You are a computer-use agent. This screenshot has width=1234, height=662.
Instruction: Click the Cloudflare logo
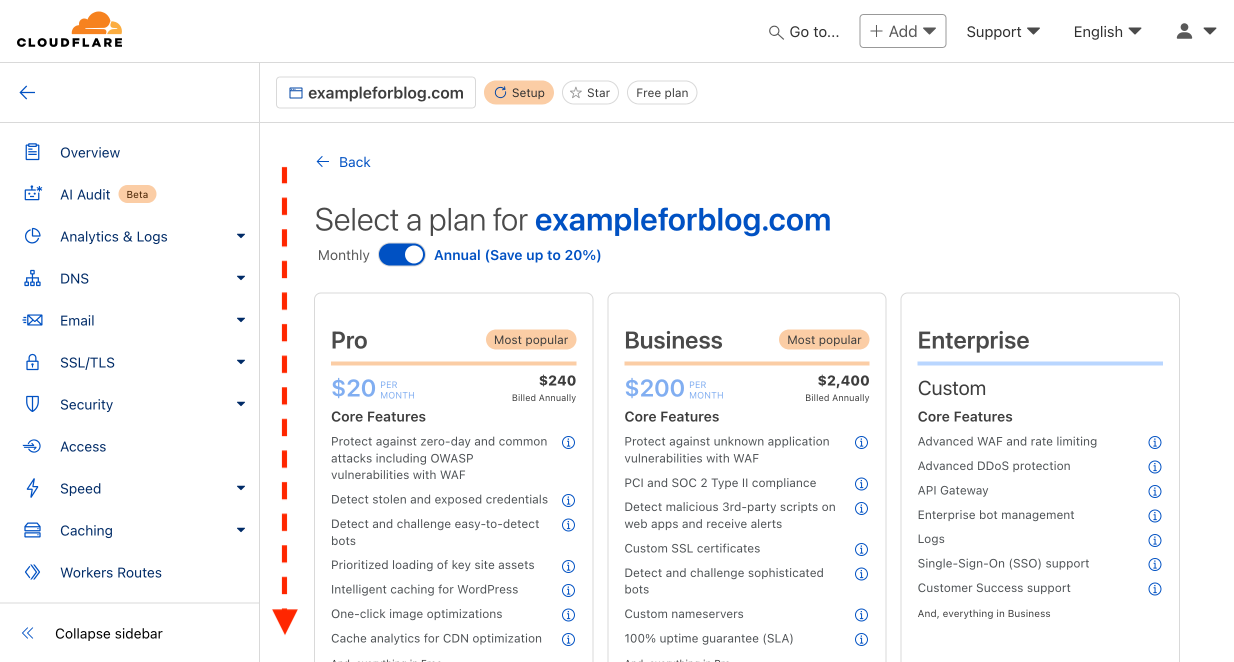70,30
